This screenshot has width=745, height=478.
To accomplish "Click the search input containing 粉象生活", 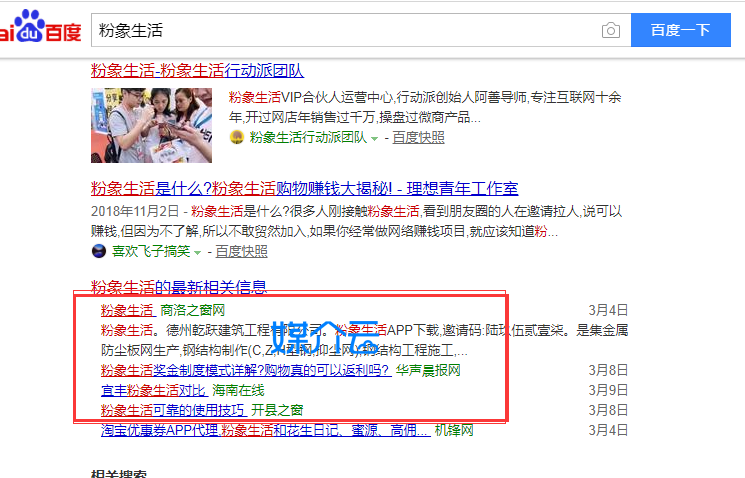I will point(340,31).
